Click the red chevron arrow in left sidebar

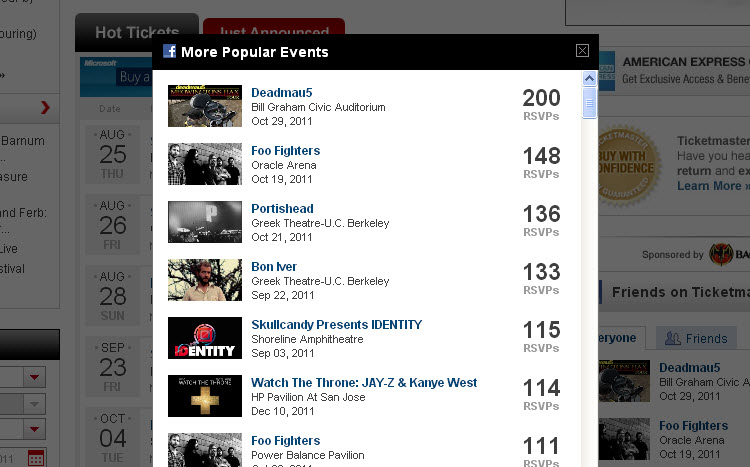45,108
